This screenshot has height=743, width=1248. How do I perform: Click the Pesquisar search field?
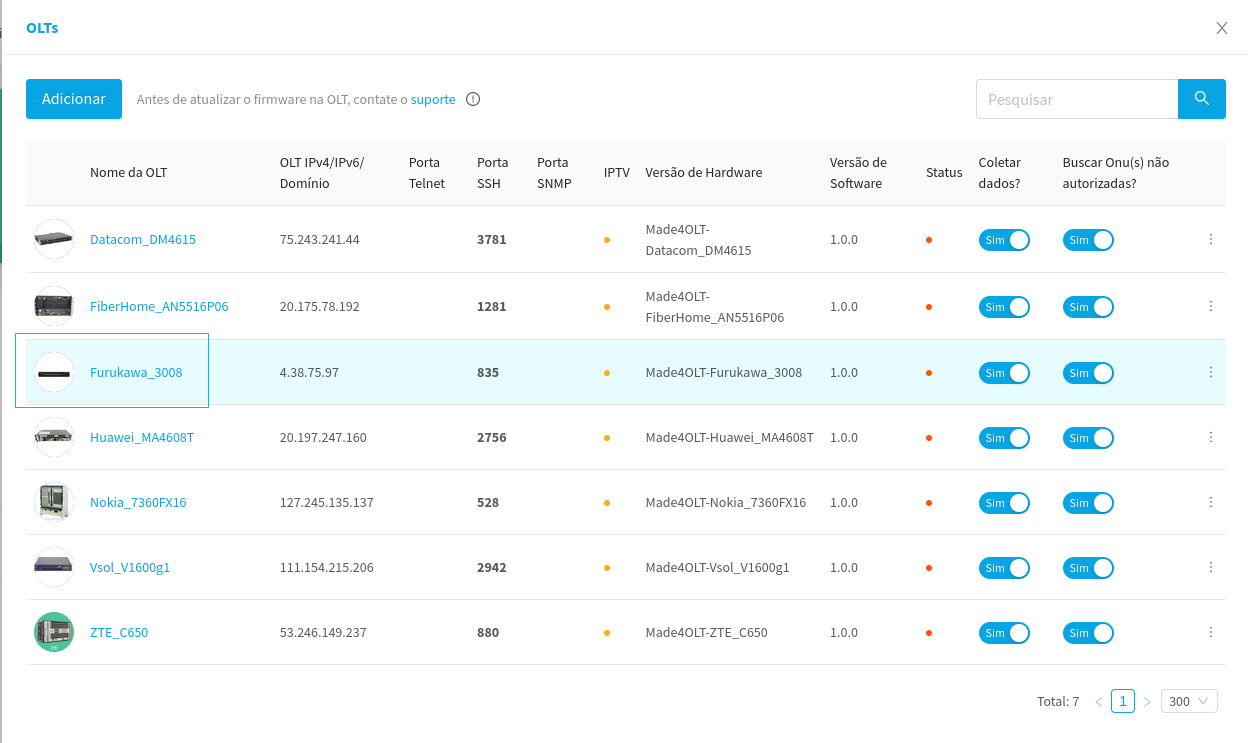pos(1077,99)
